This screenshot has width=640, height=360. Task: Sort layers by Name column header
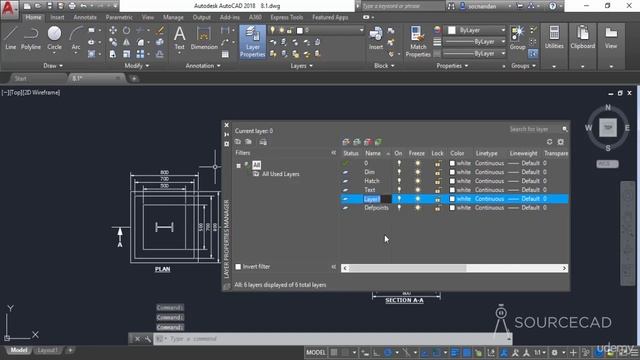tap(373, 153)
